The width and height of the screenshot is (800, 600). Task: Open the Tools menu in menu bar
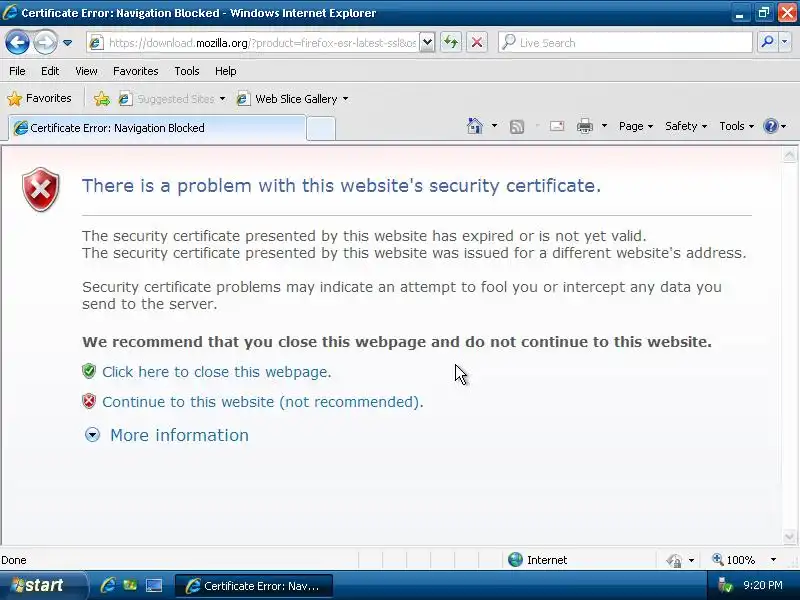[187, 71]
